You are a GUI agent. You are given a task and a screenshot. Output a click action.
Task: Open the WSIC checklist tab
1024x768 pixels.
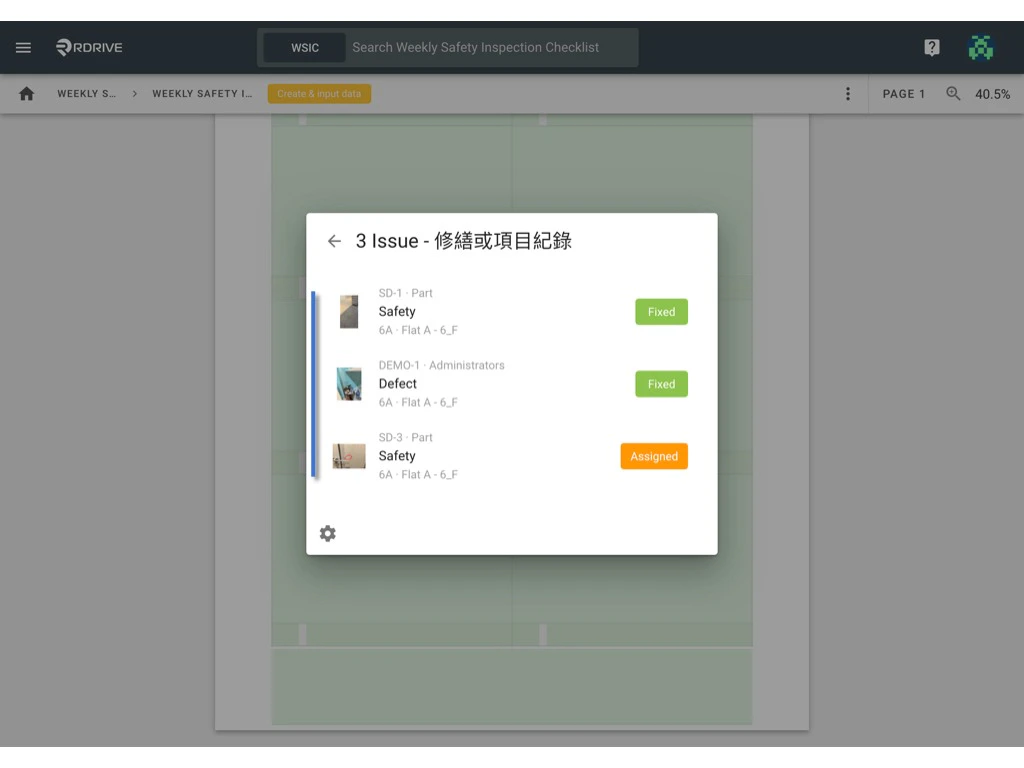(303, 47)
